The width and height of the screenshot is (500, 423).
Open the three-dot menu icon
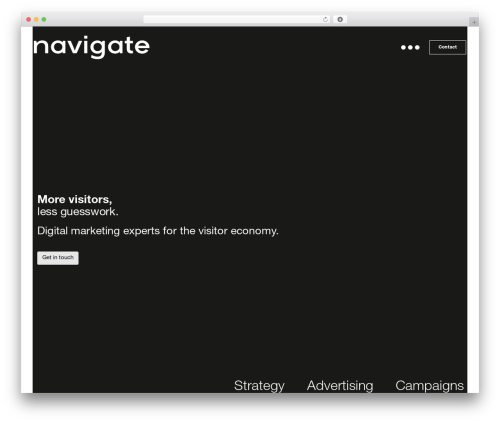[x=410, y=47]
